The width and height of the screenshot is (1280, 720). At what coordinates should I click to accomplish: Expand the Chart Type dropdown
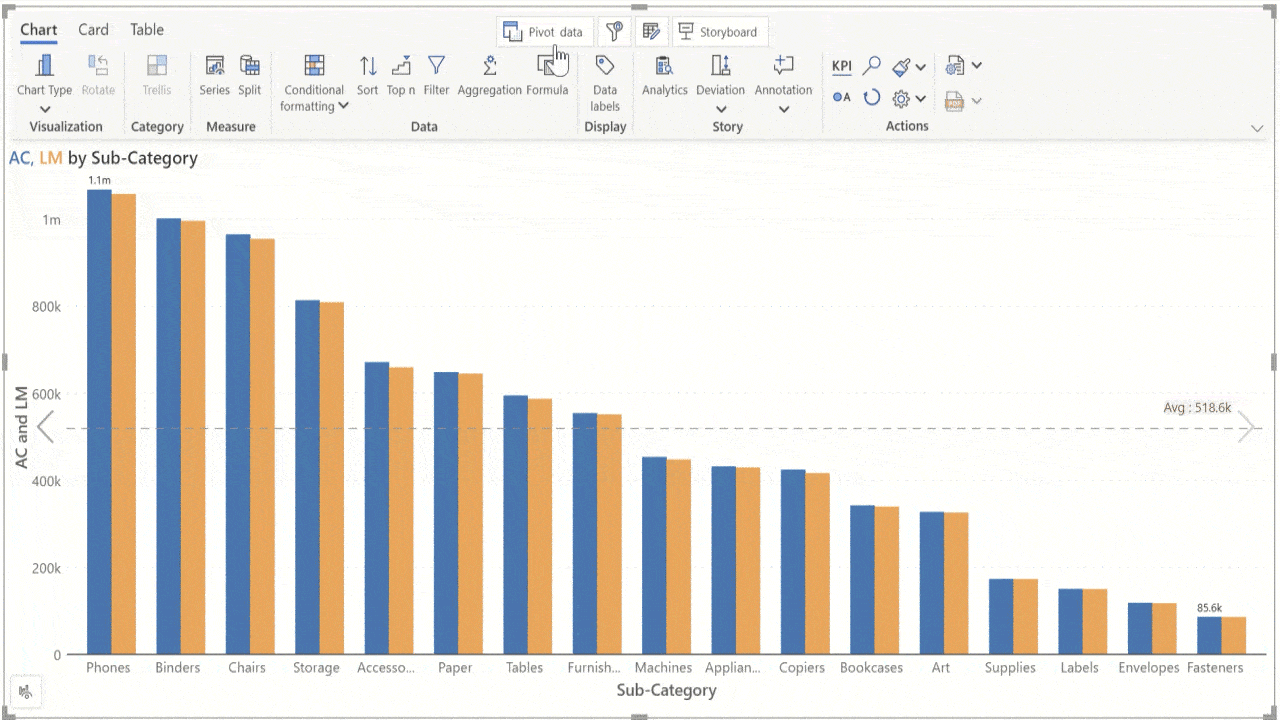pos(45,109)
